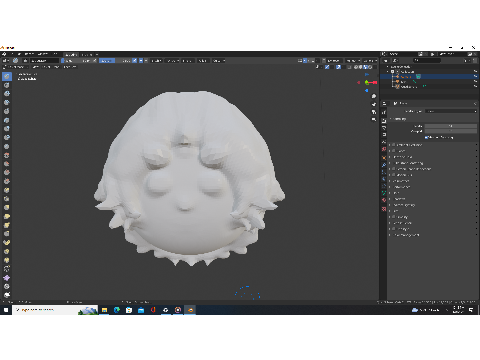Open the orange Object properties tab

tap(384, 158)
